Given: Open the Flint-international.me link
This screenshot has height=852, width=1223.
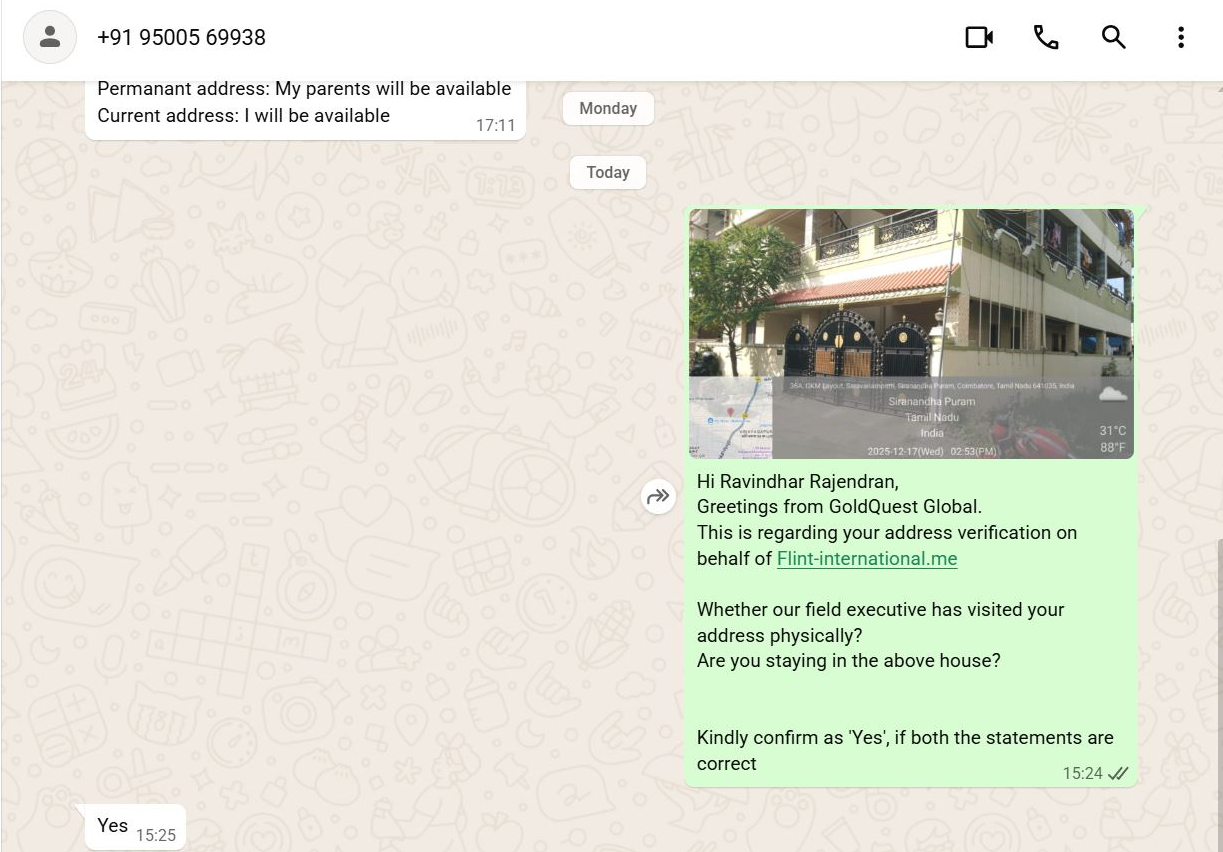Looking at the screenshot, I should pos(867,559).
